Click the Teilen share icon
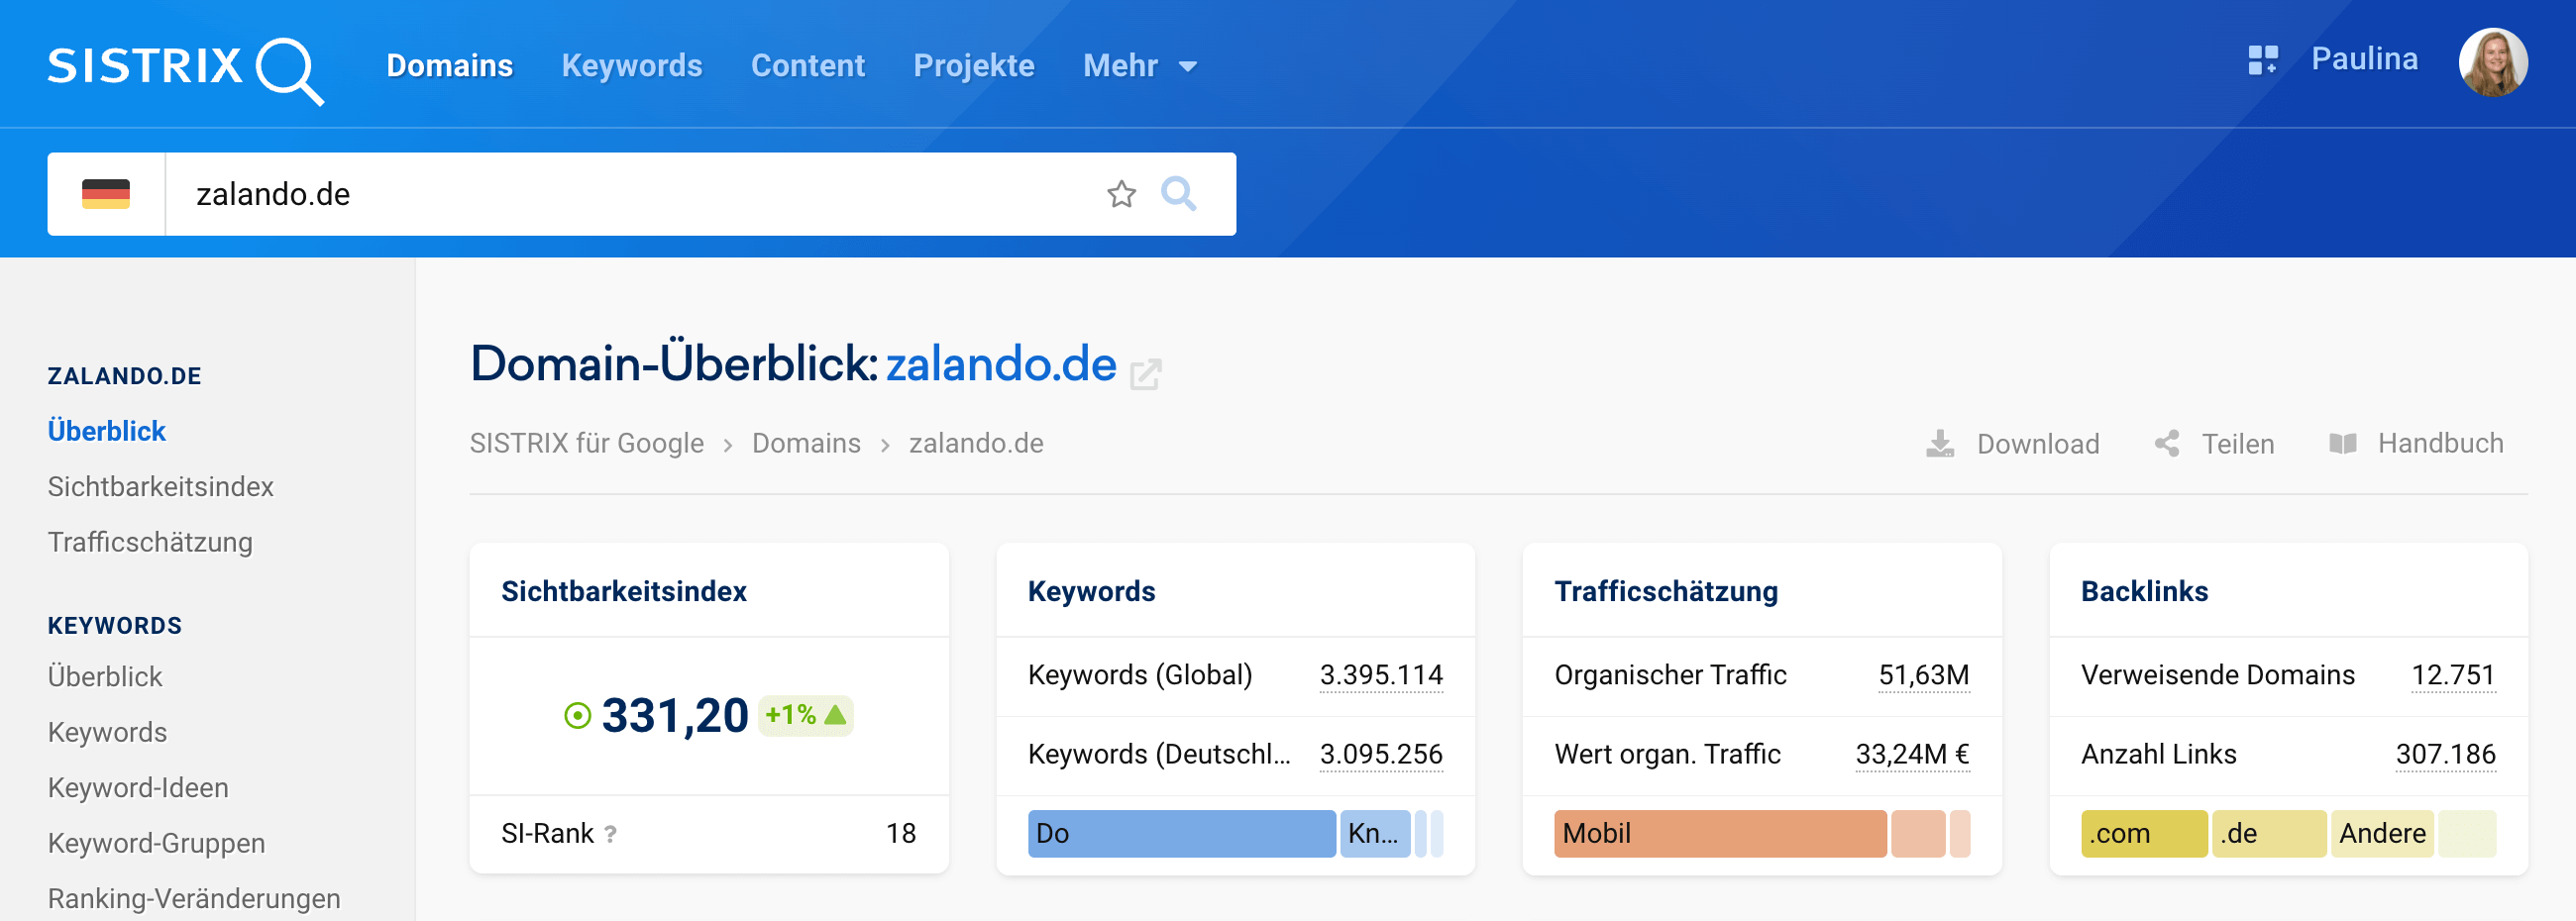This screenshot has width=2576, height=921. click(2167, 444)
